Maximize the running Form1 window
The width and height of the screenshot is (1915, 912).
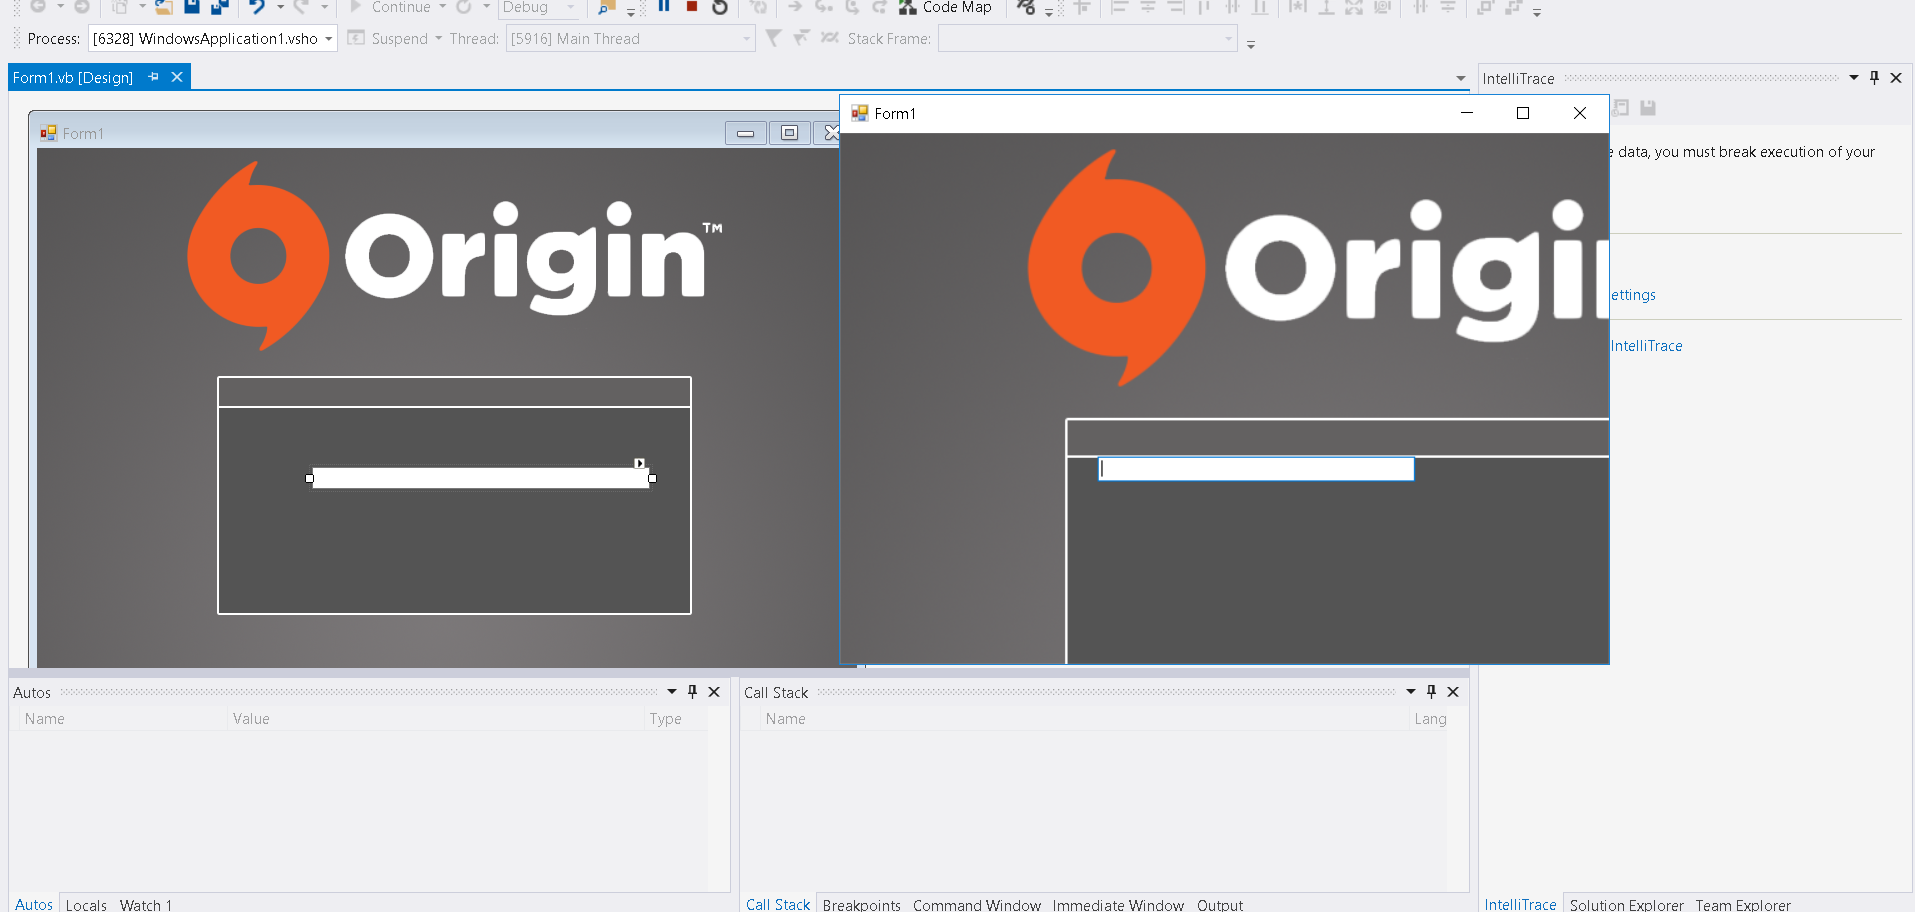[1523, 113]
